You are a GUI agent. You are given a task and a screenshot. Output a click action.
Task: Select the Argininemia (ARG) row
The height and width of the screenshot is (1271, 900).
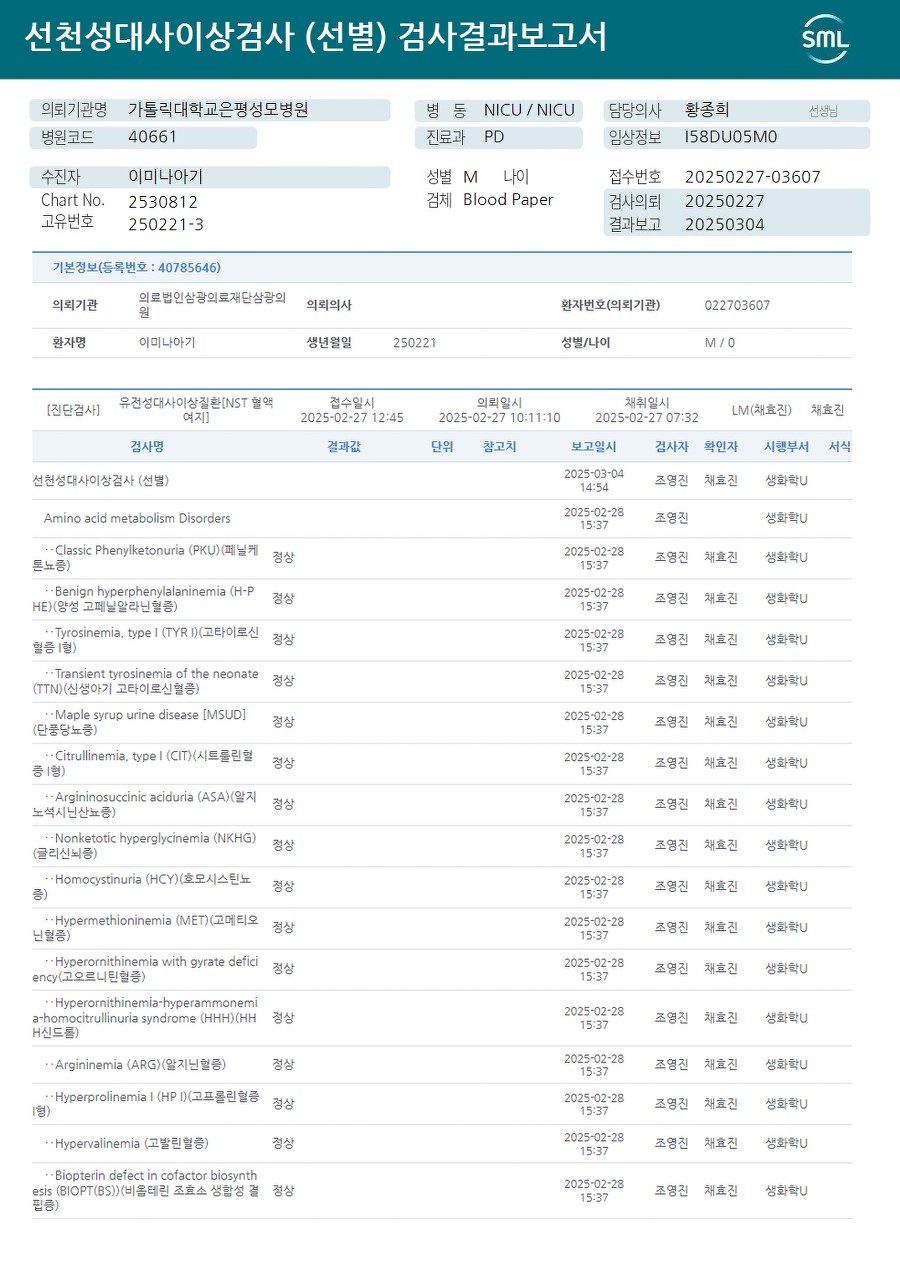coord(442,1065)
